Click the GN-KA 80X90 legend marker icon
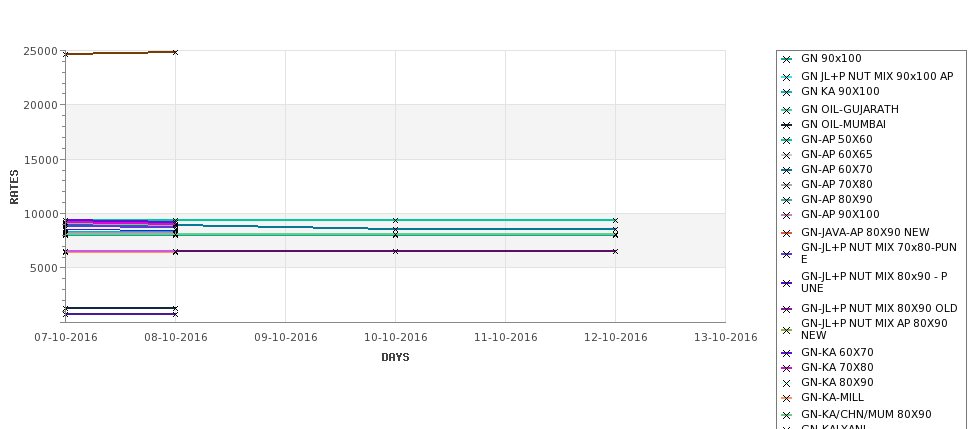This screenshot has height=429, width=975. [x=787, y=383]
